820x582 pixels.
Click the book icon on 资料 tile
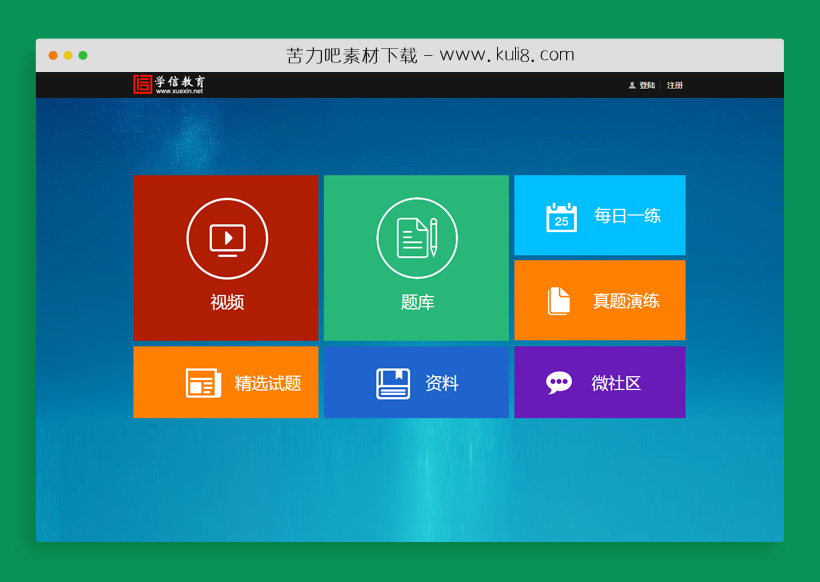pos(395,382)
